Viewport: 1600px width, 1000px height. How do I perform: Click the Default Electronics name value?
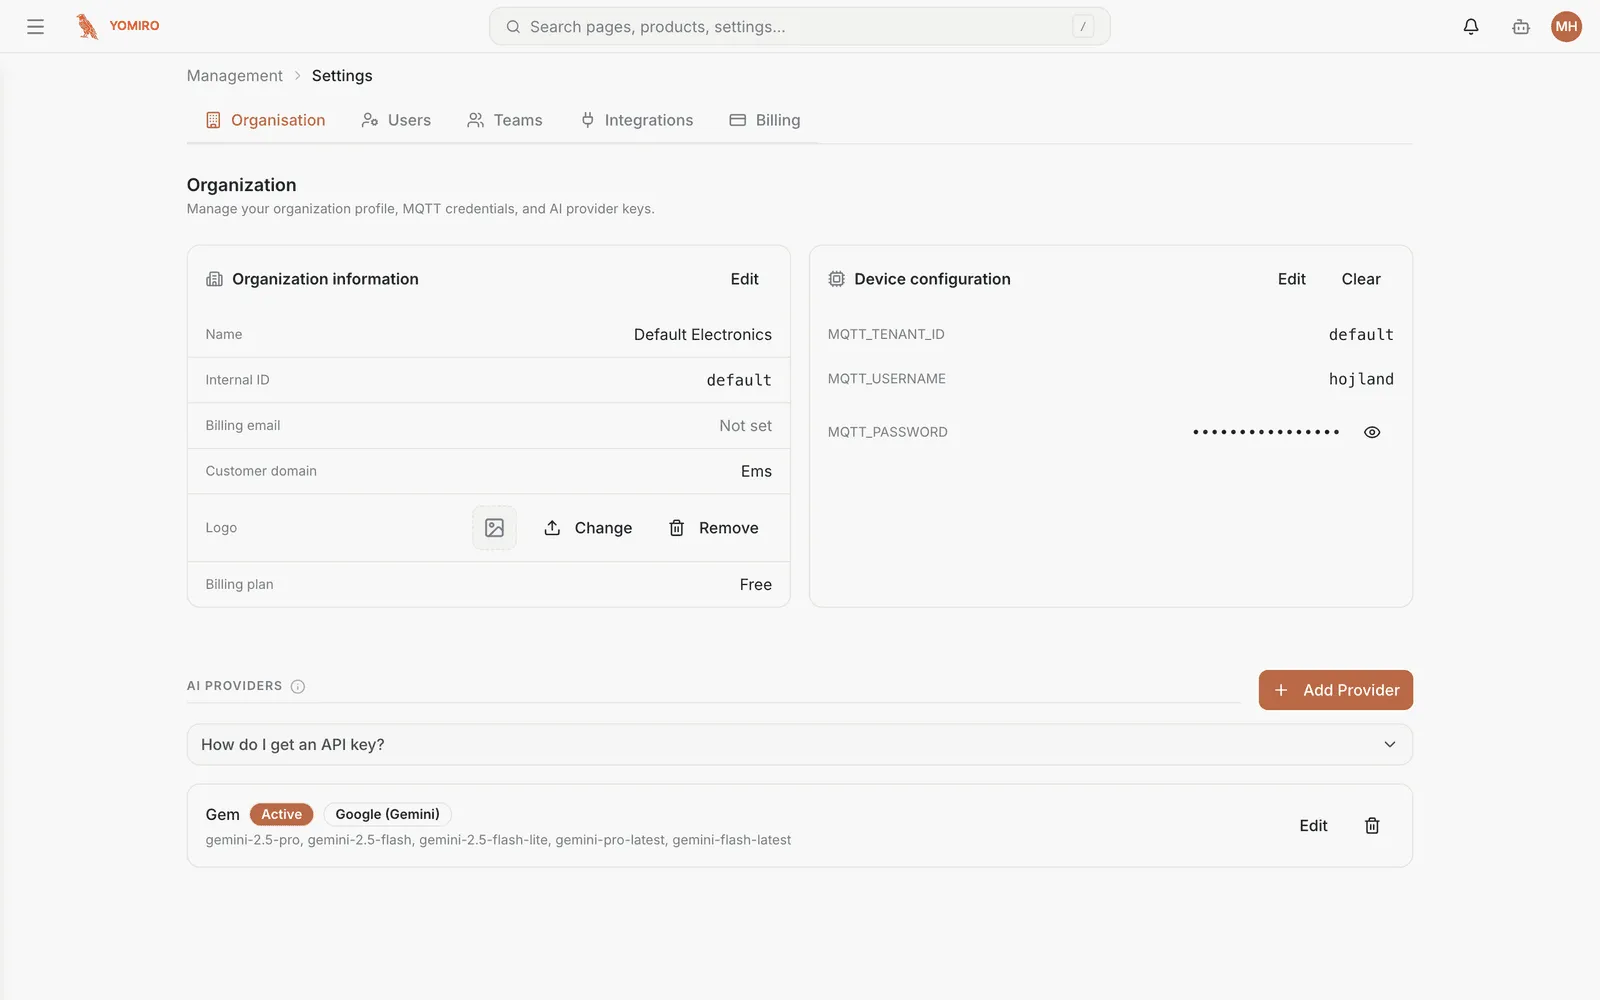(703, 335)
